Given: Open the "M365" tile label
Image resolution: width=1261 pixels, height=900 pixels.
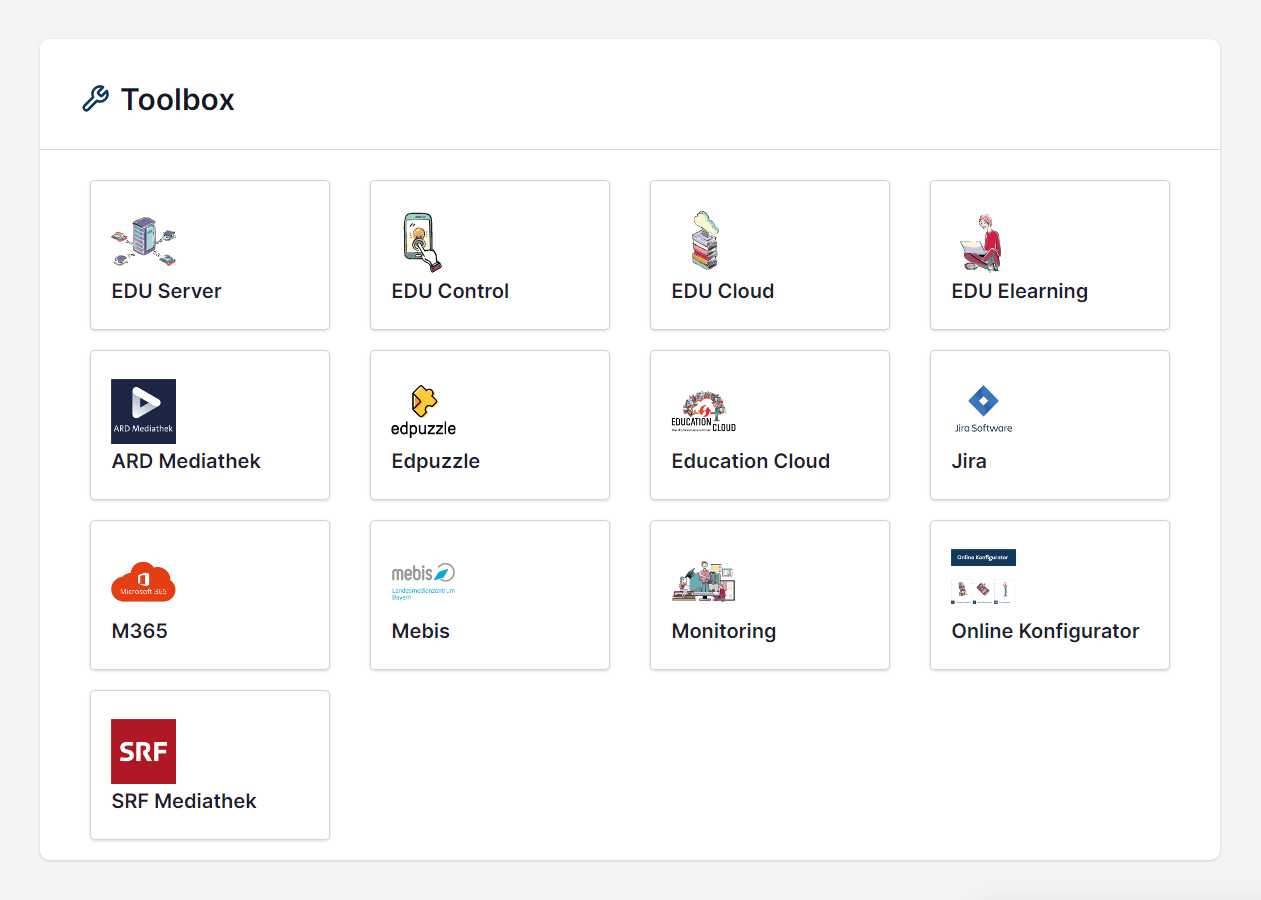Looking at the screenshot, I should [x=140, y=631].
